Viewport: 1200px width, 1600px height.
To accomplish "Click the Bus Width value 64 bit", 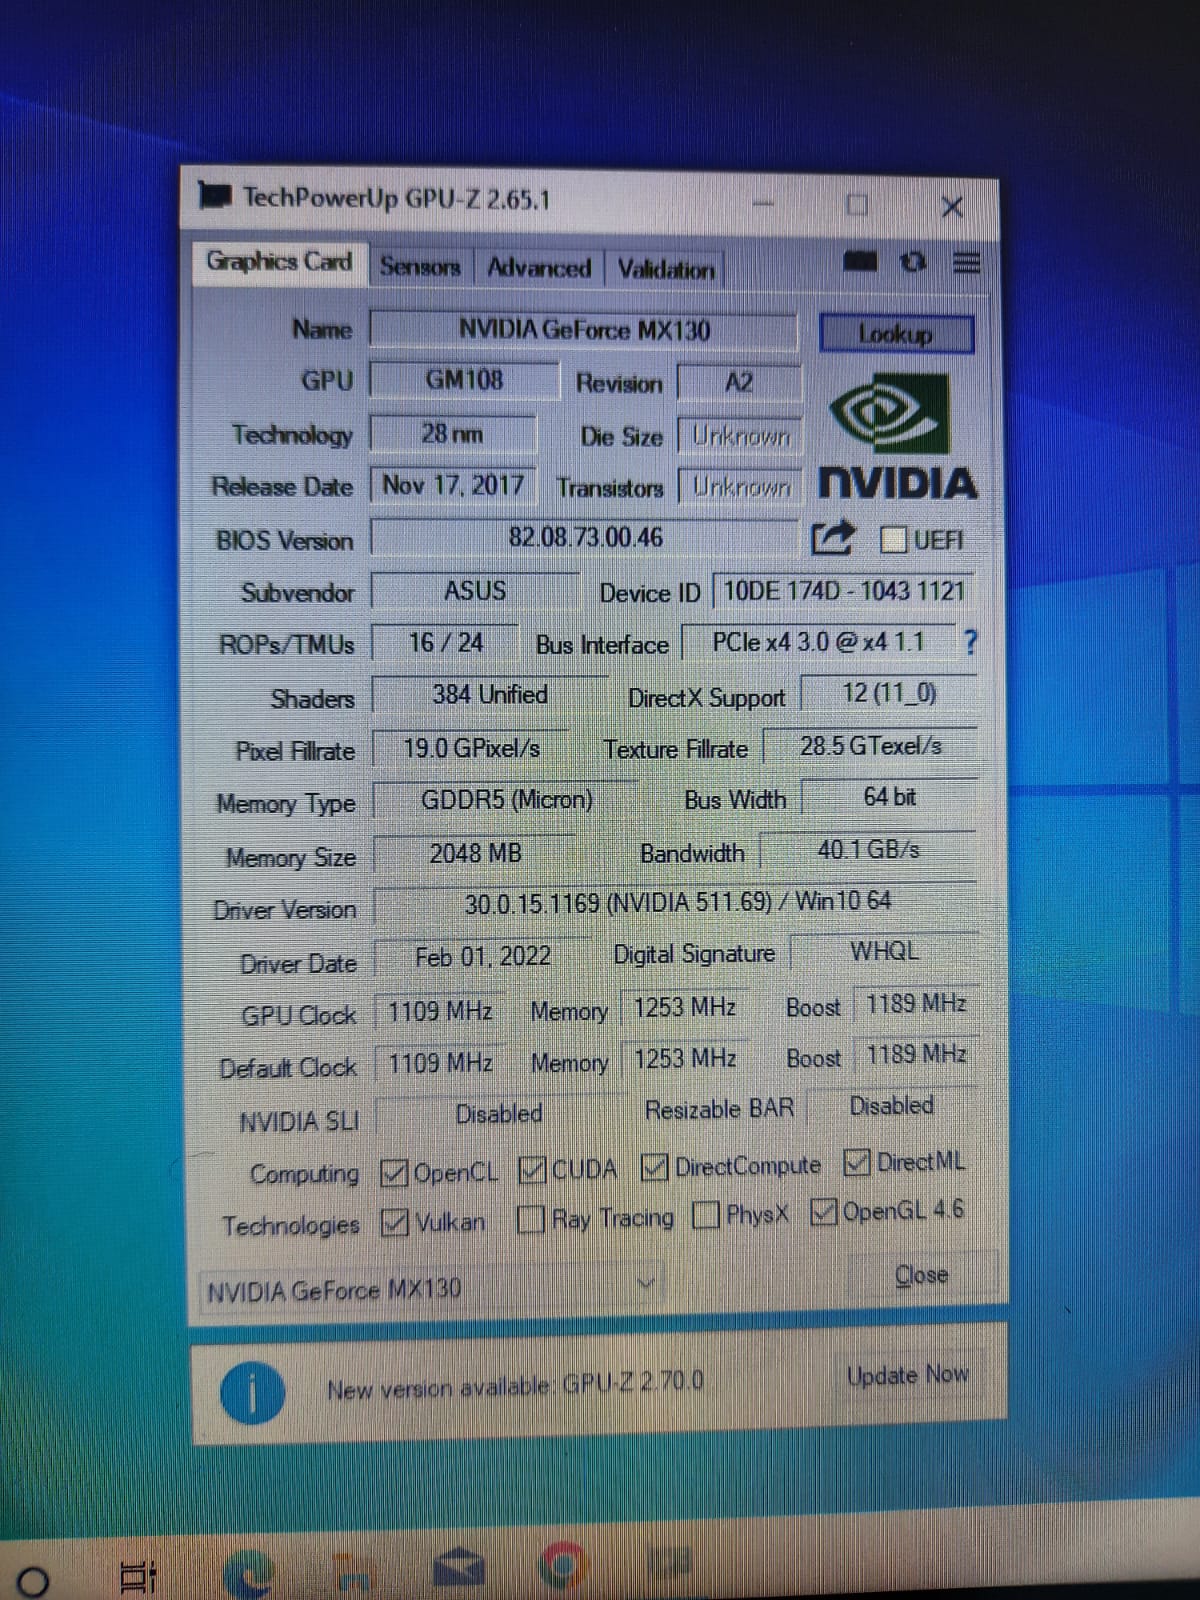I will (x=889, y=796).
